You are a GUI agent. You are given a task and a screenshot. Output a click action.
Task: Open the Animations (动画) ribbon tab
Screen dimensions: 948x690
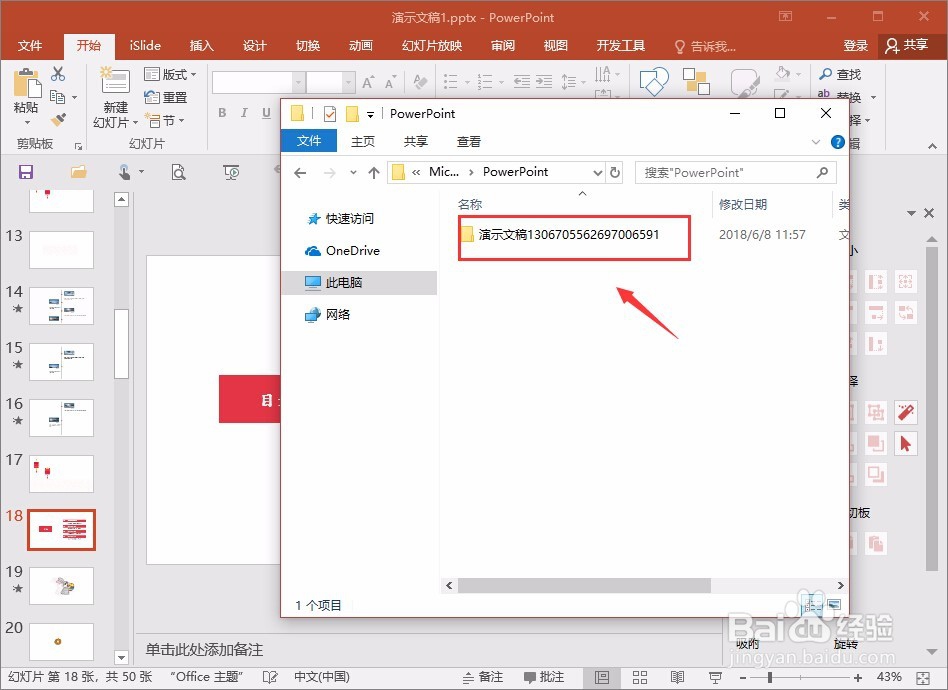click(x=361, y=45)
